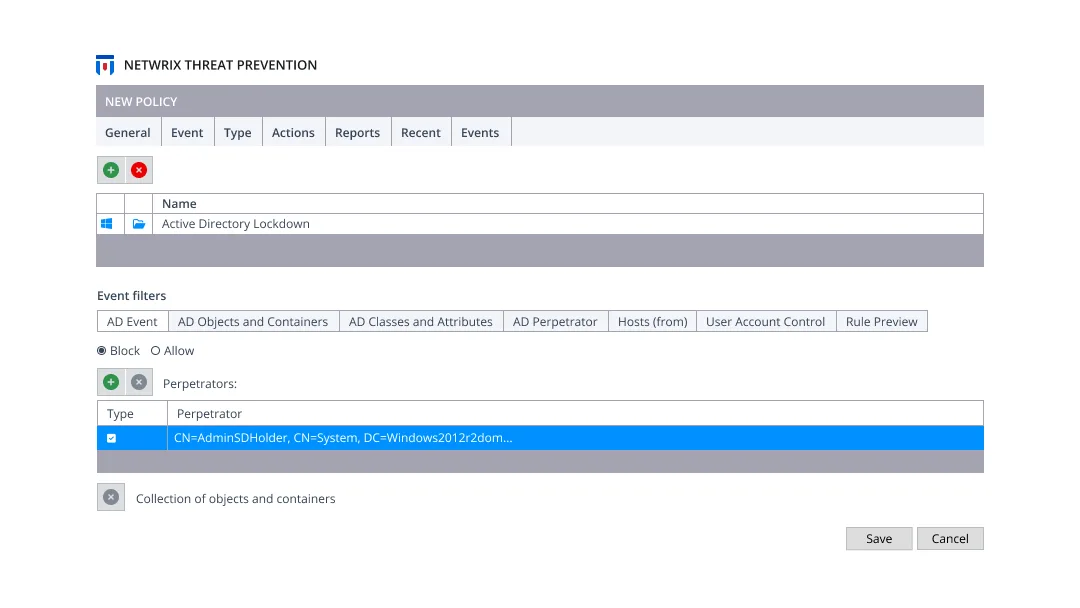Select the Active Directory Lockdown row name

(236, 224)
